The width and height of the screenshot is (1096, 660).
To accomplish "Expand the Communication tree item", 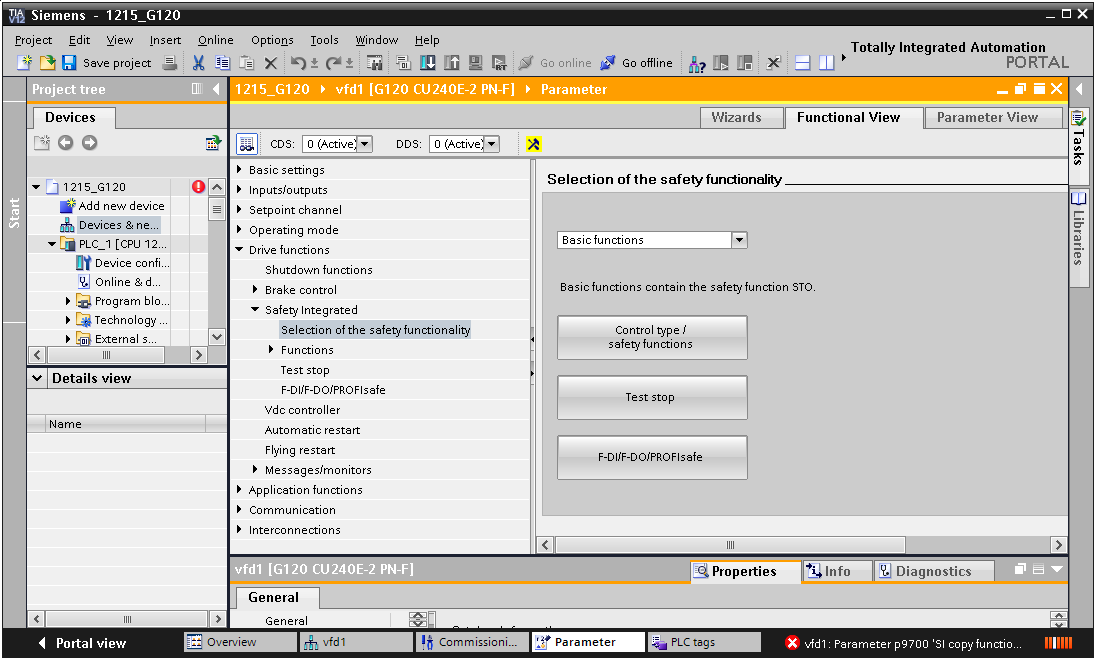I will (240, 510).
